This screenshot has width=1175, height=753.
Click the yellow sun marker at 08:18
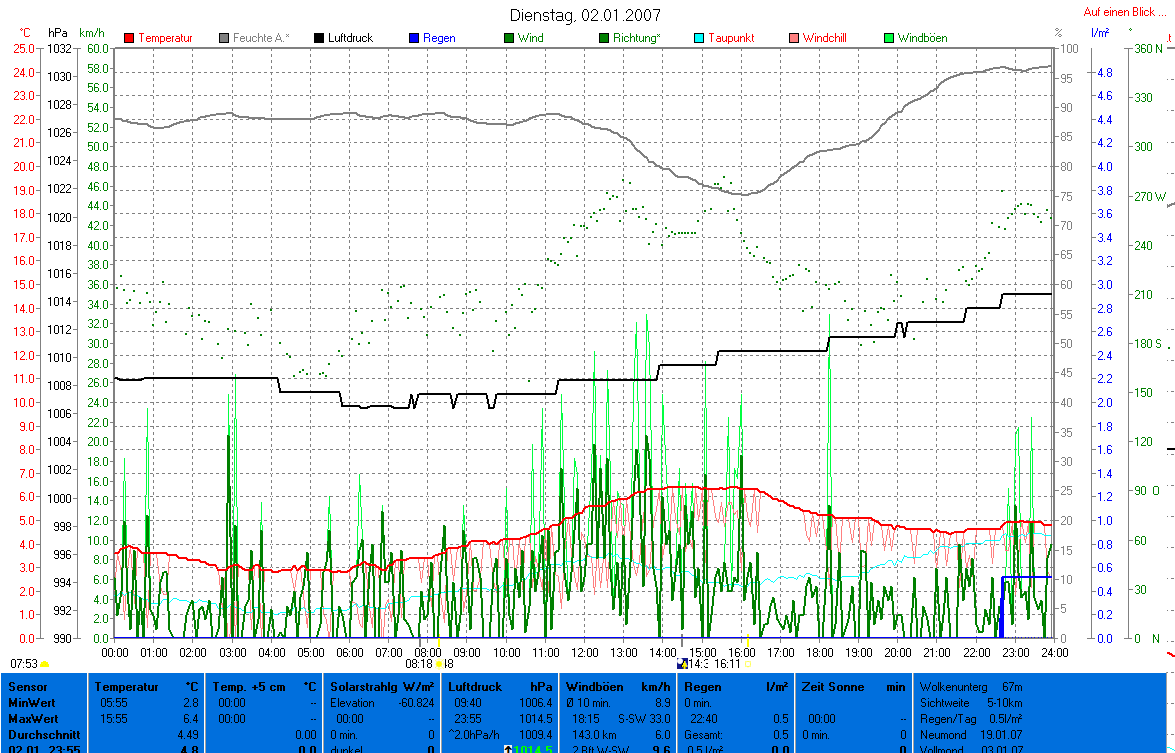point(438,663)
